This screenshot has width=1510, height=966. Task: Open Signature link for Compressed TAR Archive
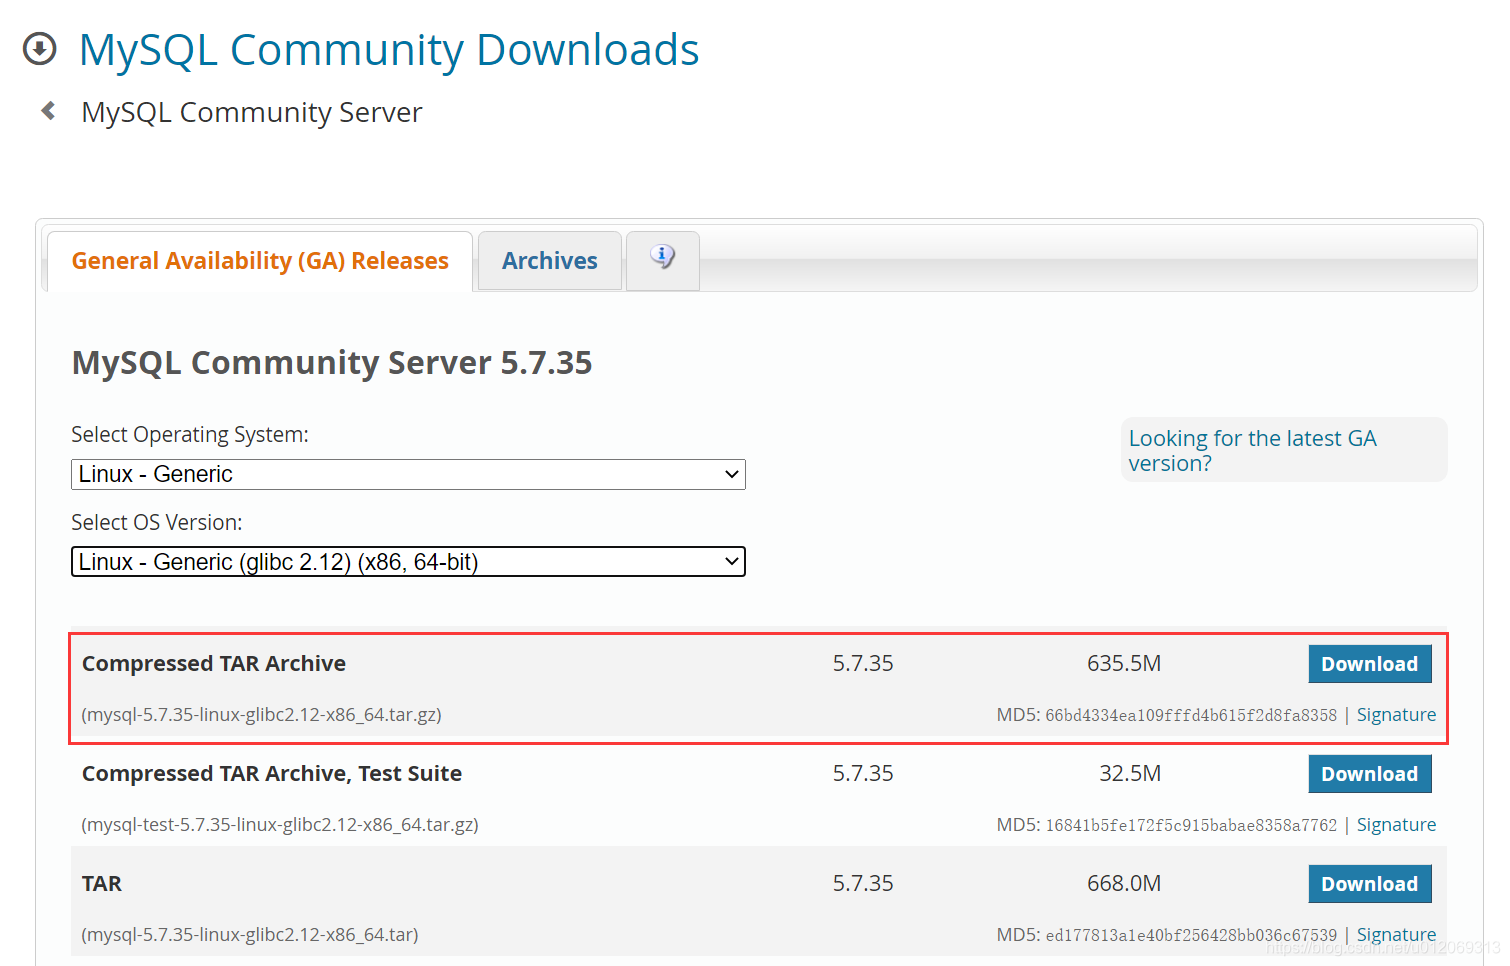[1396, 715]
